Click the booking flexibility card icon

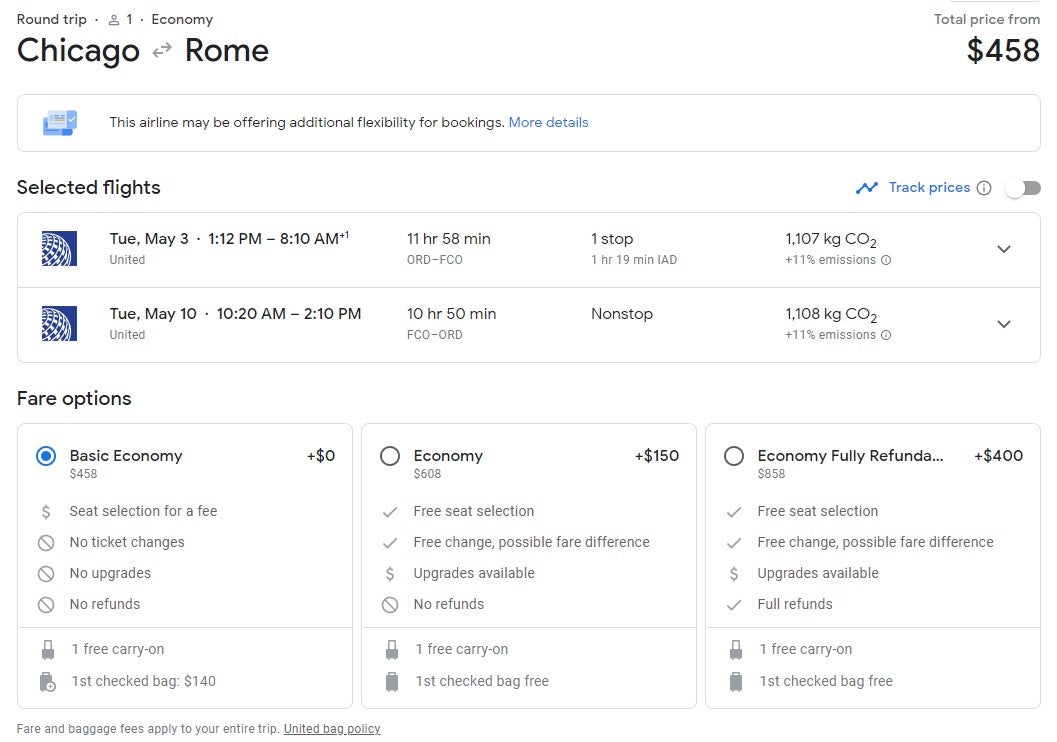[x=61, y=122]
